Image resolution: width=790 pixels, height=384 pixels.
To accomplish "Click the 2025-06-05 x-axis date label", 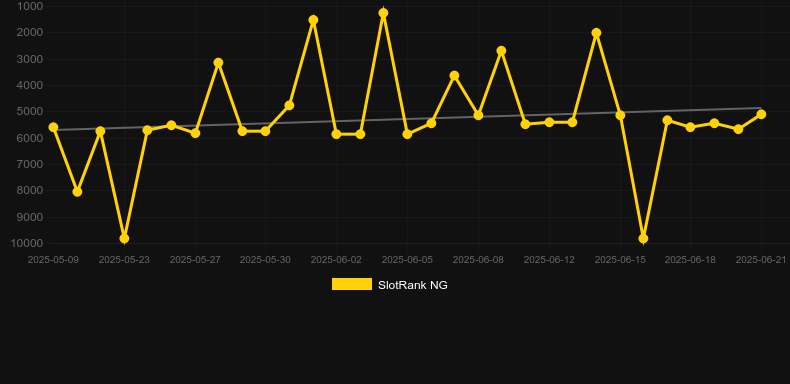I will (x=407, y=260).
